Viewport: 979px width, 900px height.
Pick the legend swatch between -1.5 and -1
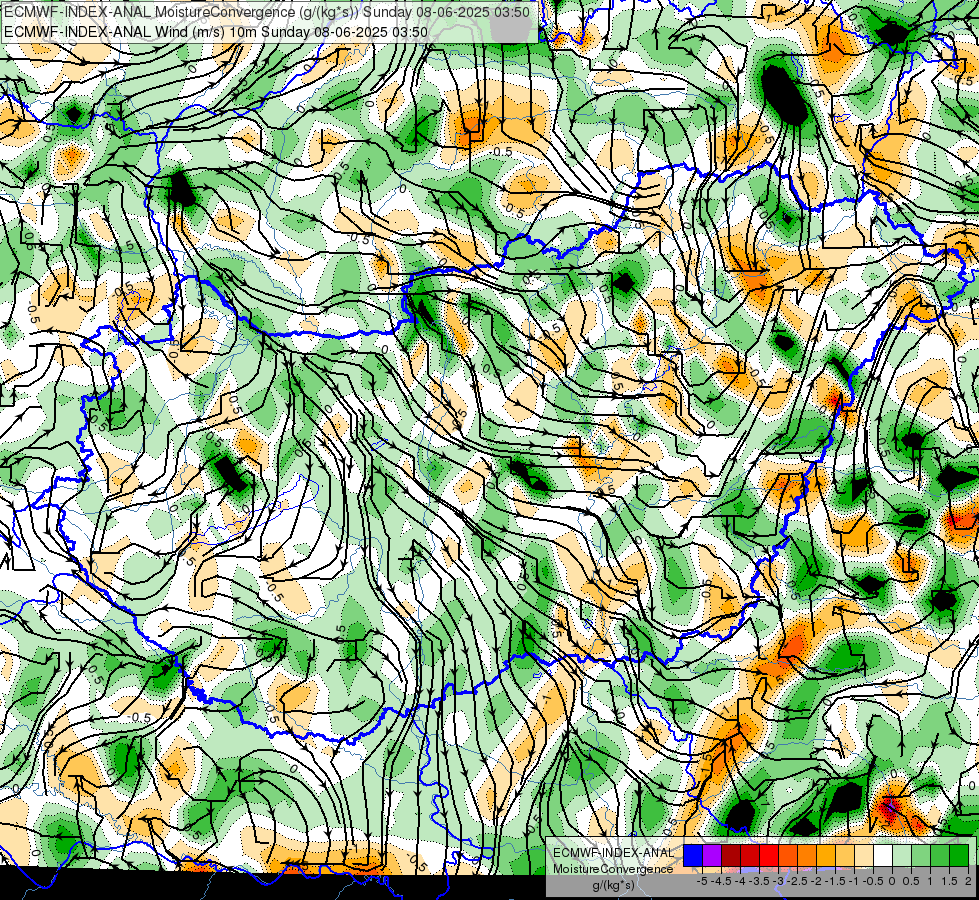[x=845, y=855]
